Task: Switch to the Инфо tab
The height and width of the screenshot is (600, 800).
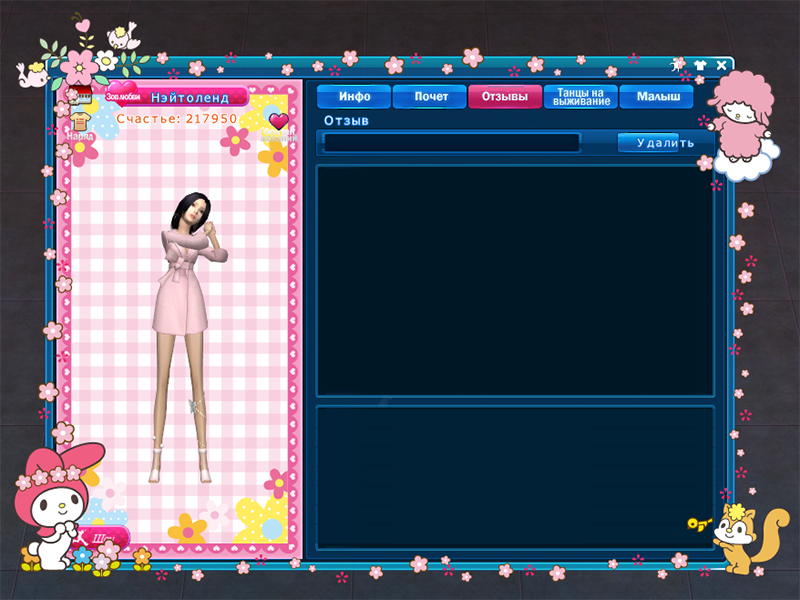Action: 354,96
